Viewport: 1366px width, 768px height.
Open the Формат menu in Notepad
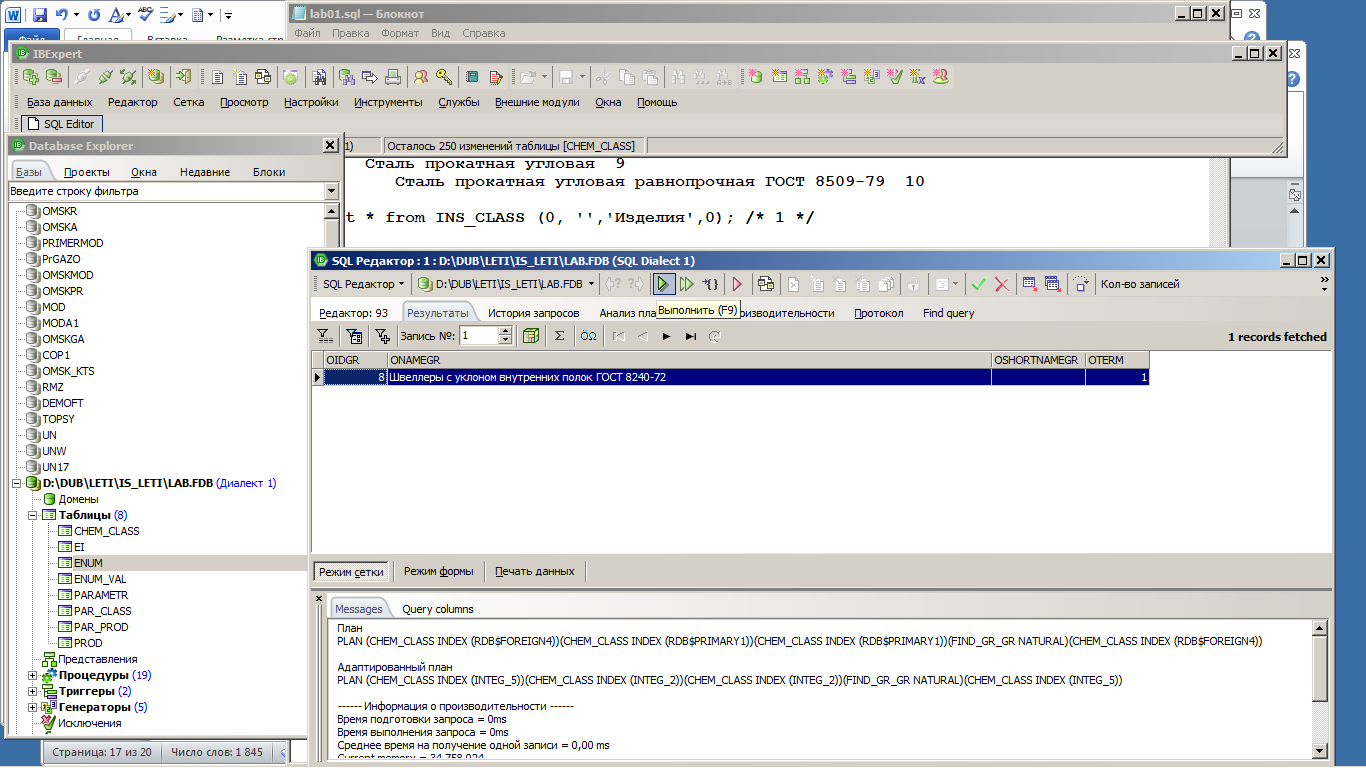(x=400, y=33)
